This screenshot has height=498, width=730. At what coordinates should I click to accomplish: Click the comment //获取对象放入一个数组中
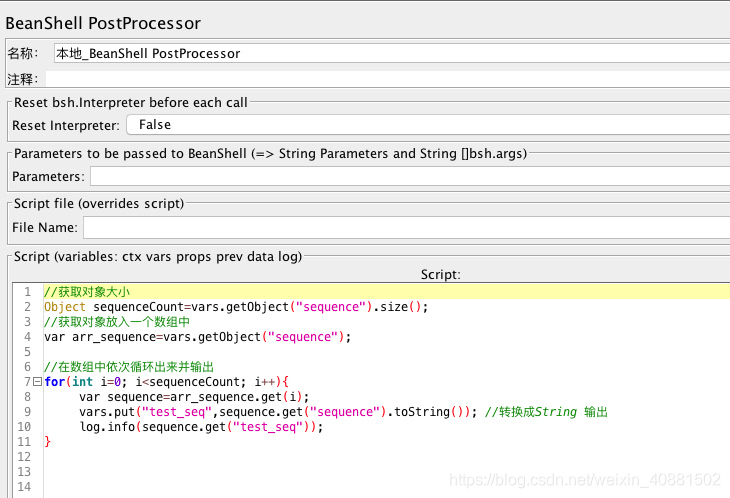pyautogui.click(x=117, y=322)
